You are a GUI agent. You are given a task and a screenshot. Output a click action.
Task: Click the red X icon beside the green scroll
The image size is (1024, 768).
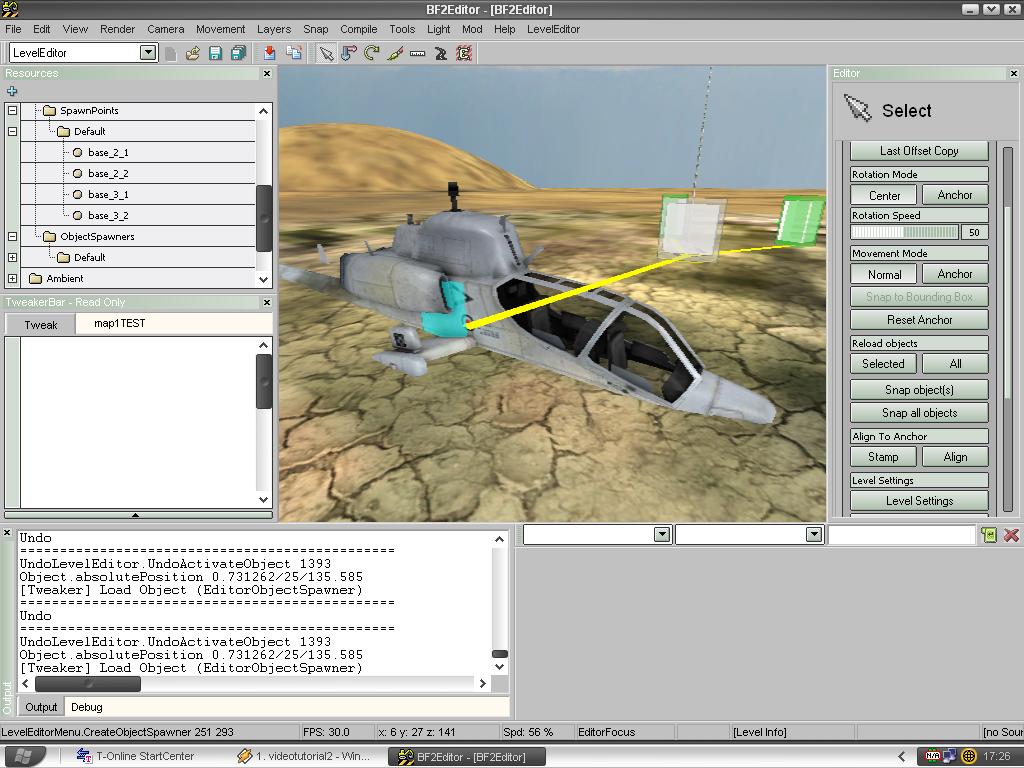tap(1011, 535)
